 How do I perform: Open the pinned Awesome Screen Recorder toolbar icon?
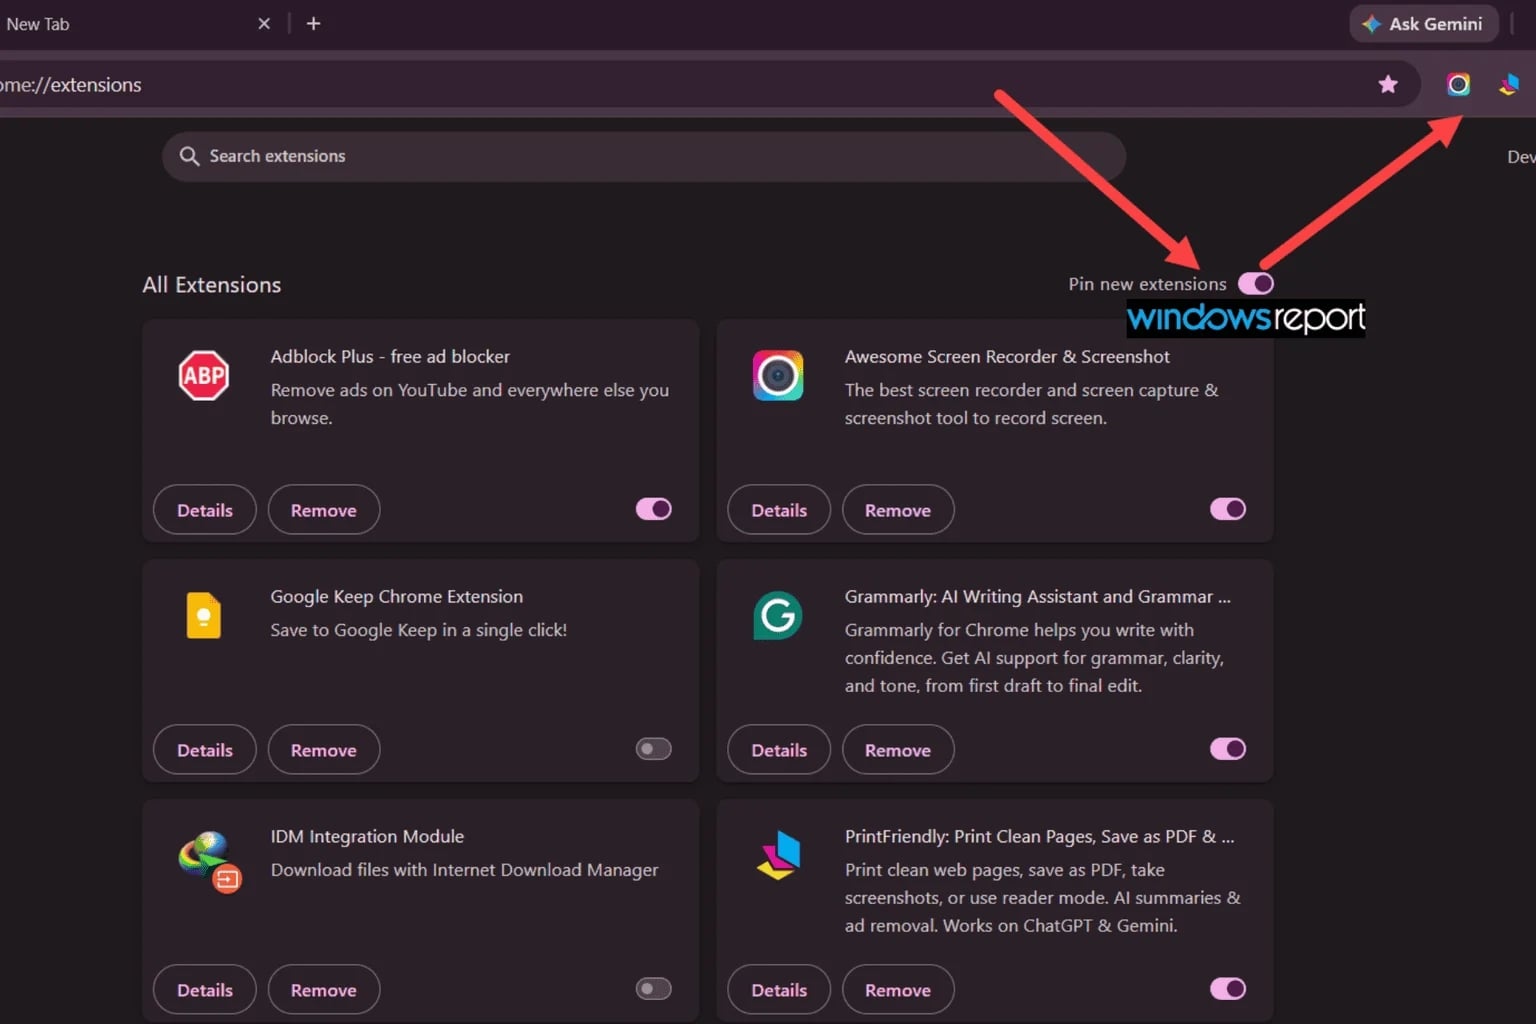(1458, 85)
